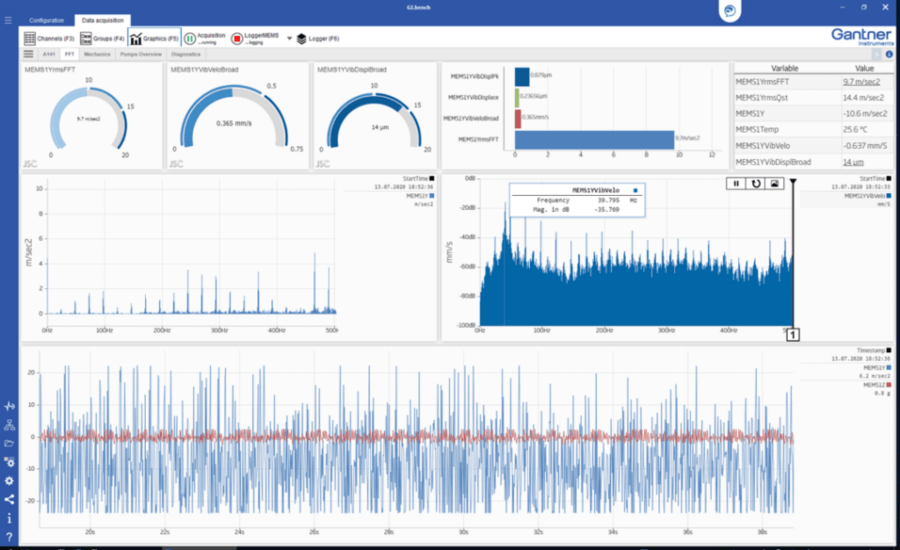Expand the dashboard page list menu
Image resolution: width=900 pixels, height=550 pixels.
coord(29,54)
